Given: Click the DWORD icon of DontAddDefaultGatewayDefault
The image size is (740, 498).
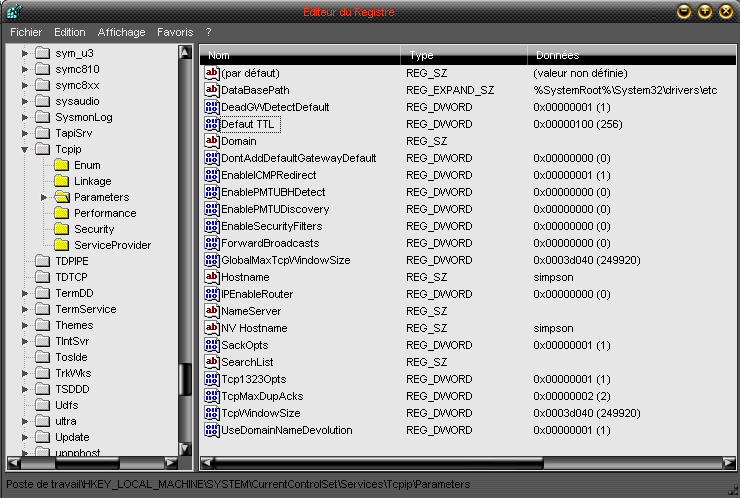Looking at the screenshot, I should [211, 158].
